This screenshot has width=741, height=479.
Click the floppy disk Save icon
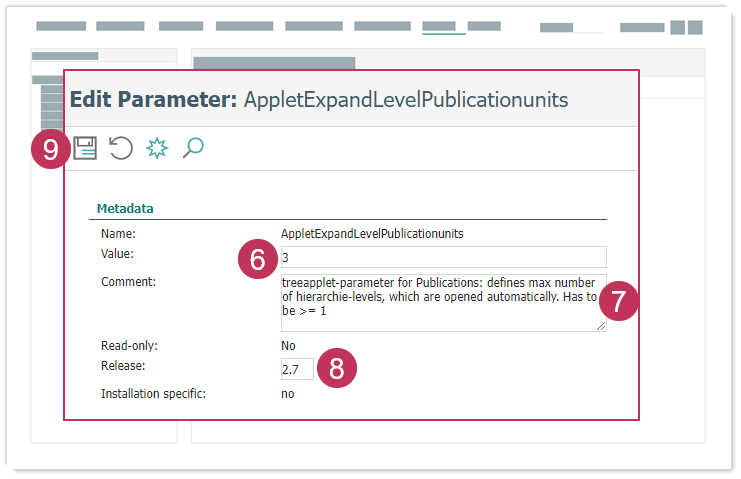point(85,149)
